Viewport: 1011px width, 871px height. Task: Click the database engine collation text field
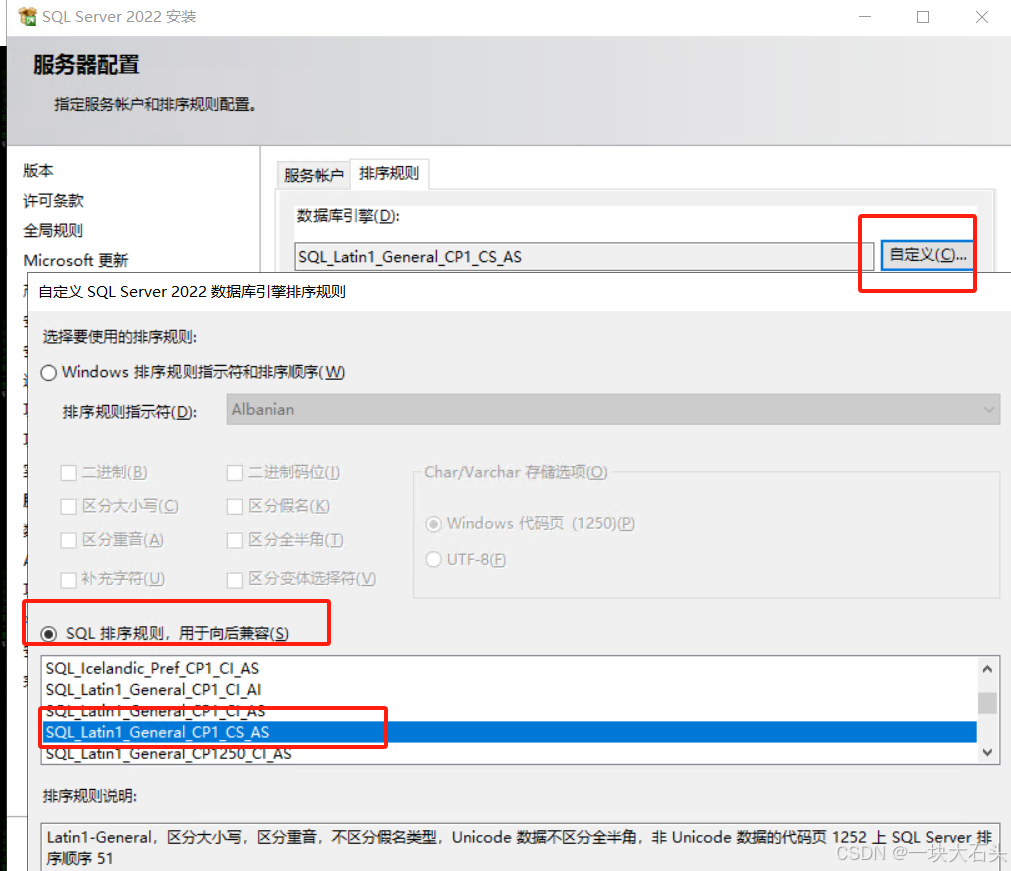(x=584, y=257)
